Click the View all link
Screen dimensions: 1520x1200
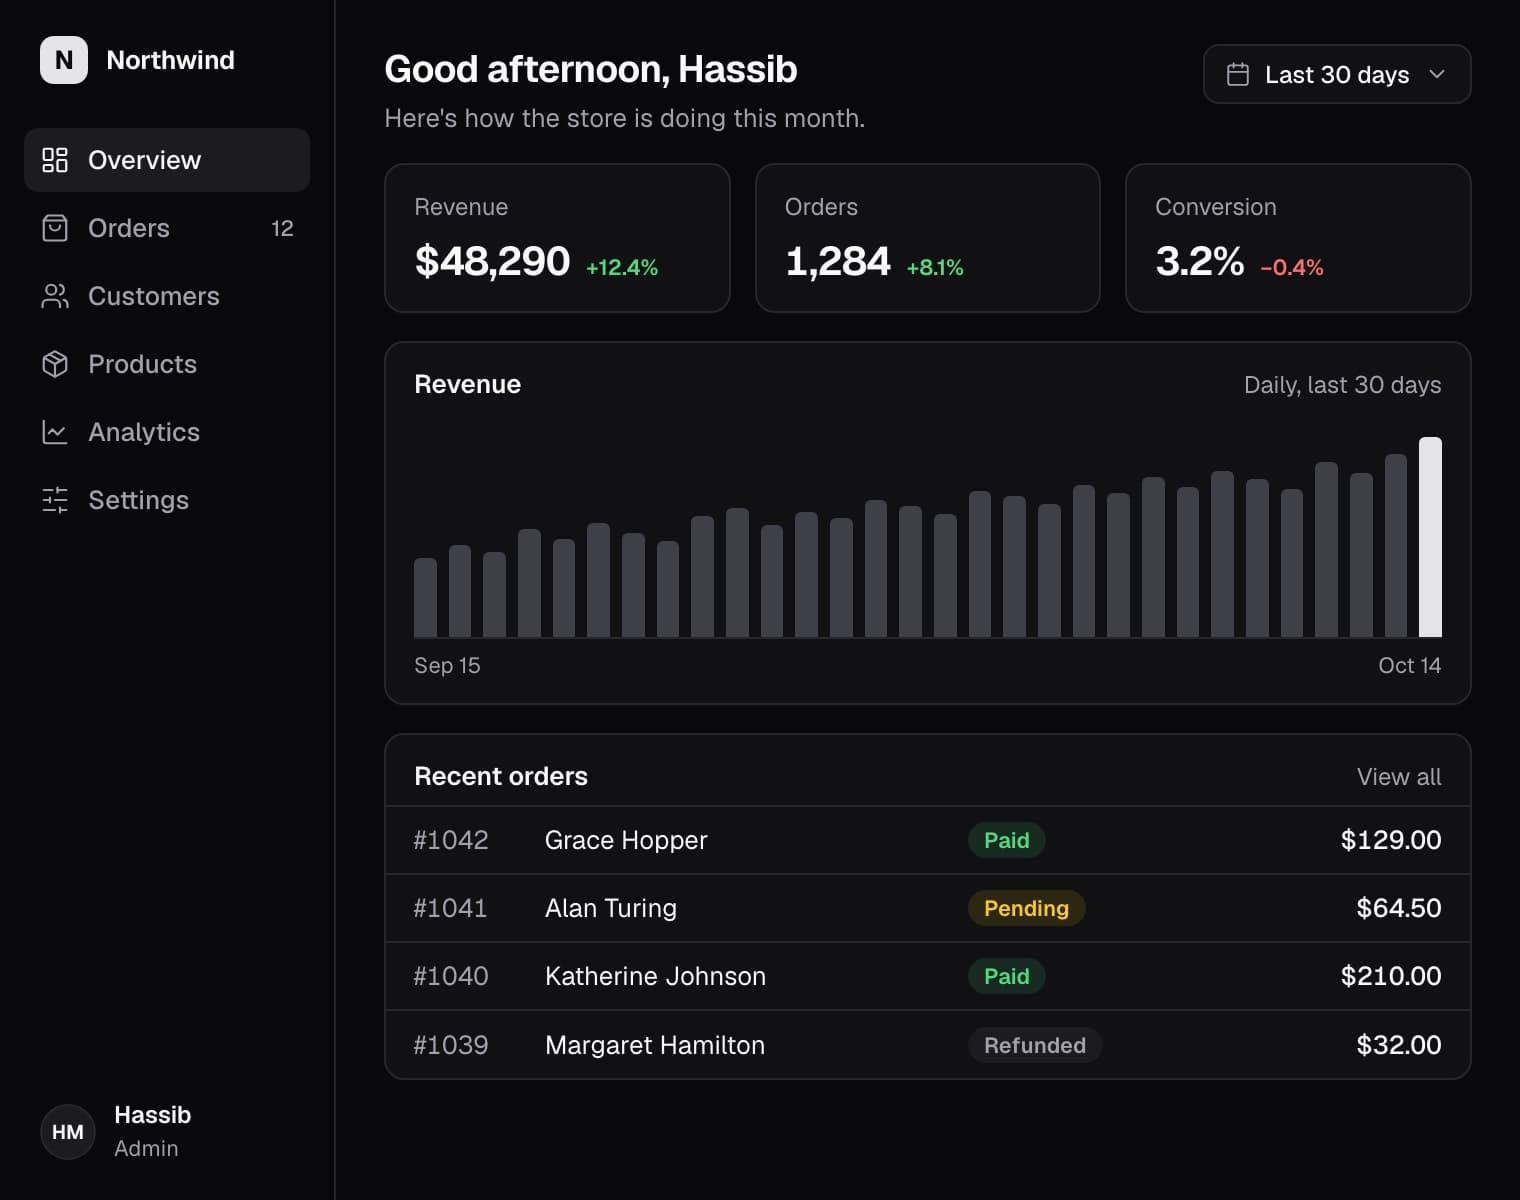tap(1399, 777)
